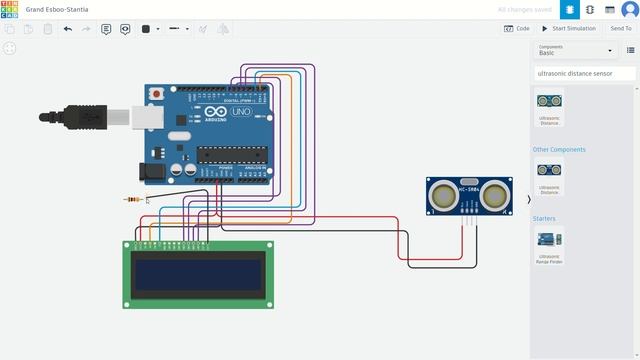Click the Delete trash icon
640x360 pixels.
click(x=48, y=29)
